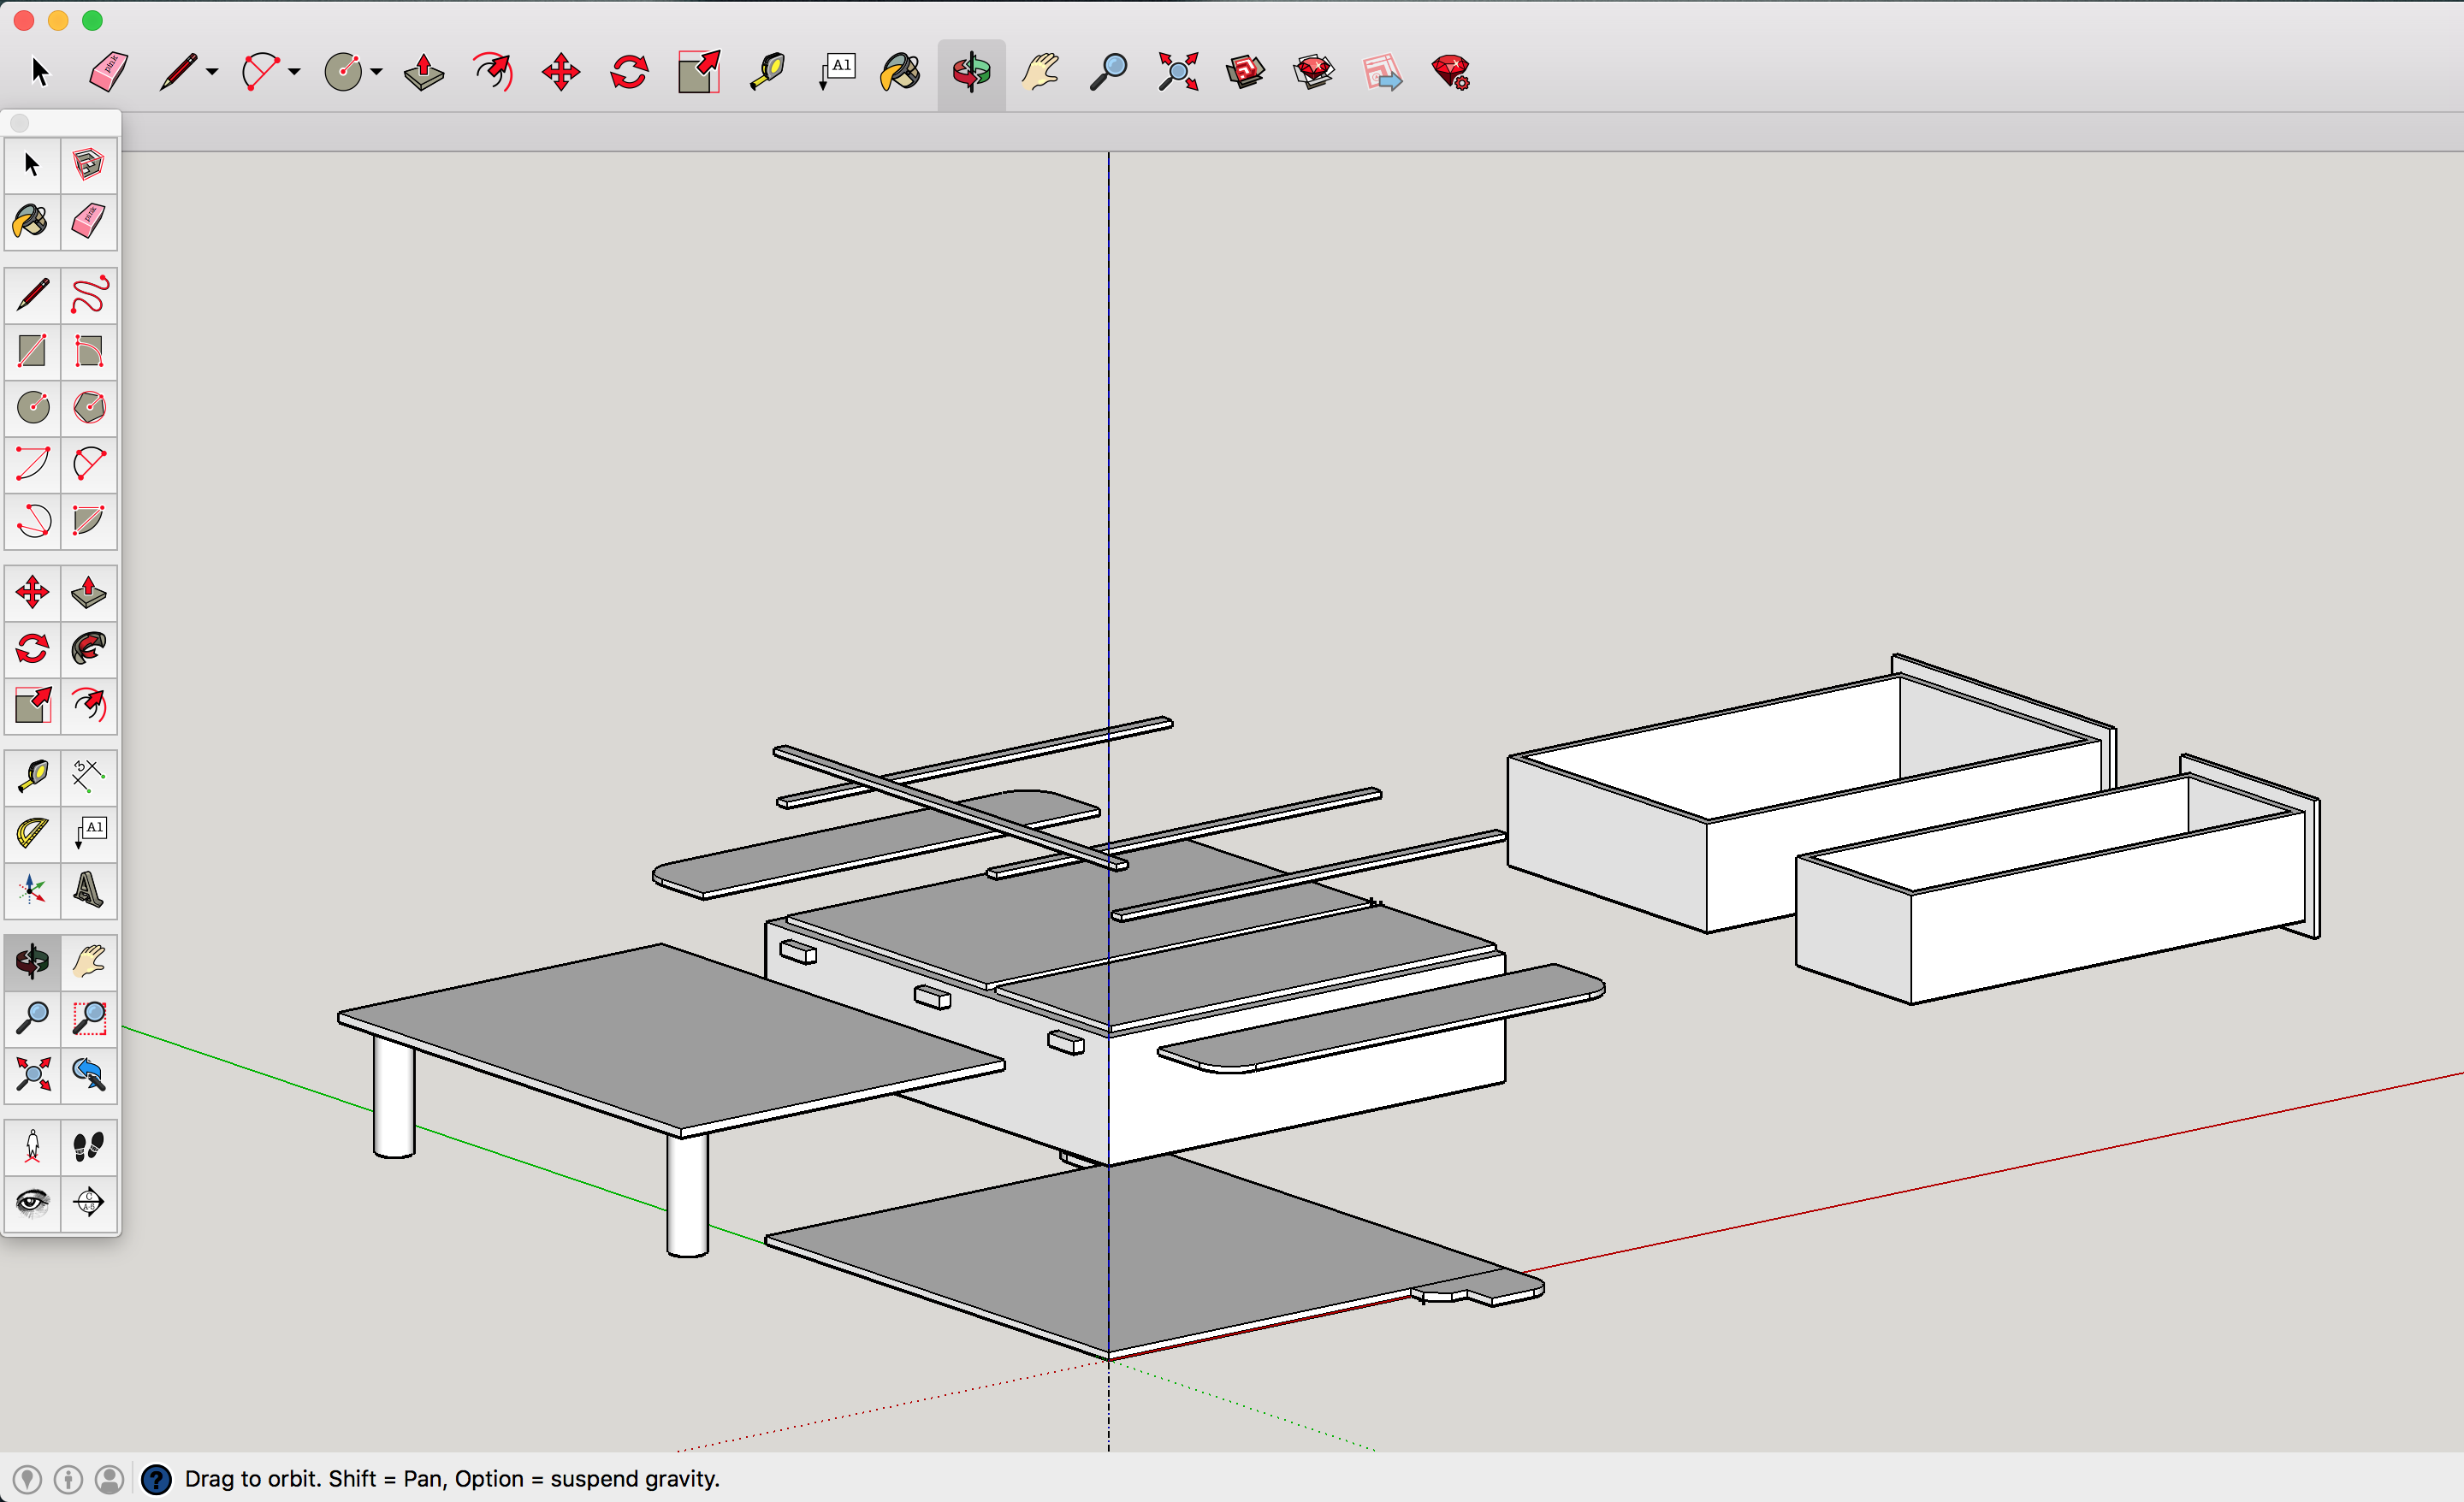Image resolution: width=2464 pixels, height=1502 pixels.
Task: Select Paint Bucket tool in top toolbar
Action: pos(900,72)
